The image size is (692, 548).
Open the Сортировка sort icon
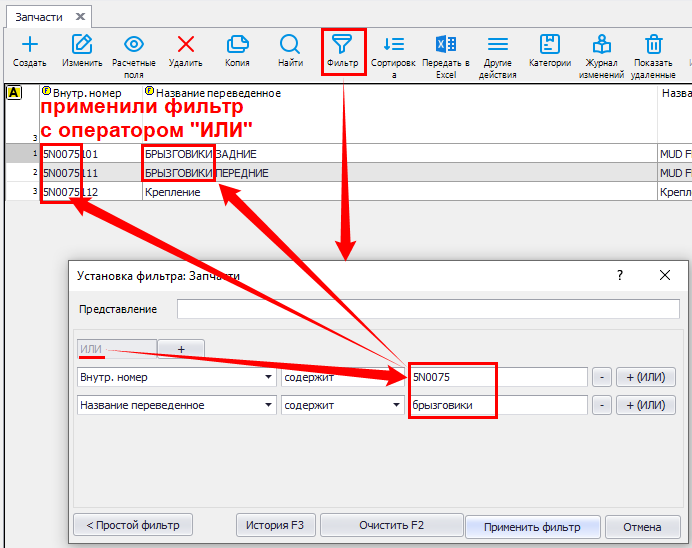394,45
